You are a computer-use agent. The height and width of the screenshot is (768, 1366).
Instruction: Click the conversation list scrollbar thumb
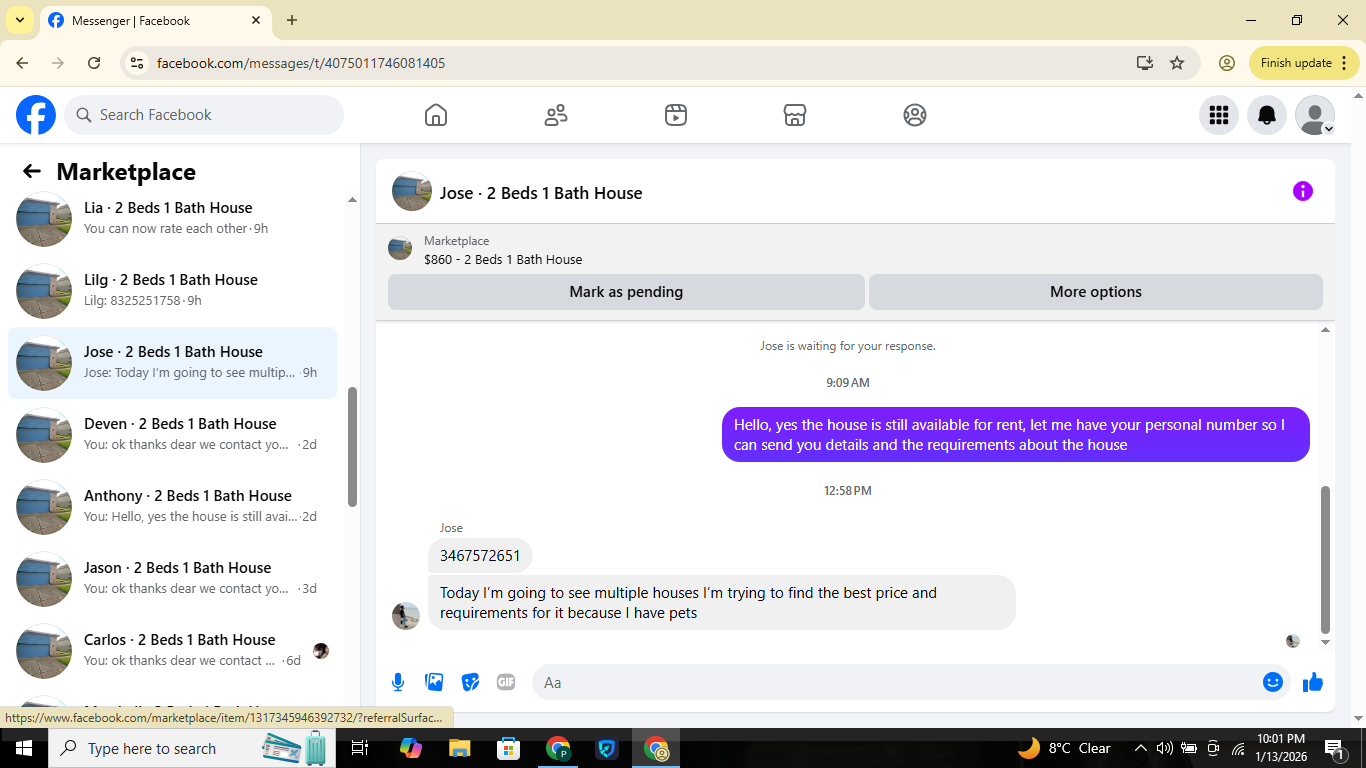click(352, 446)
